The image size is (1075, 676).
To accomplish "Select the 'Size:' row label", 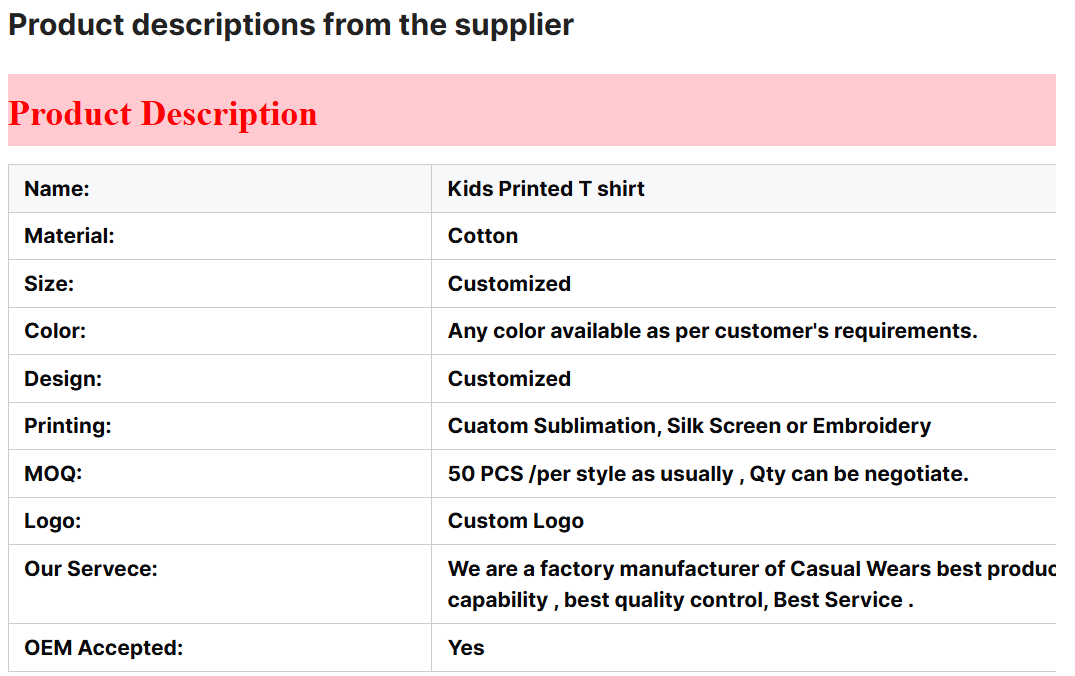I will (x=49, y=284).
